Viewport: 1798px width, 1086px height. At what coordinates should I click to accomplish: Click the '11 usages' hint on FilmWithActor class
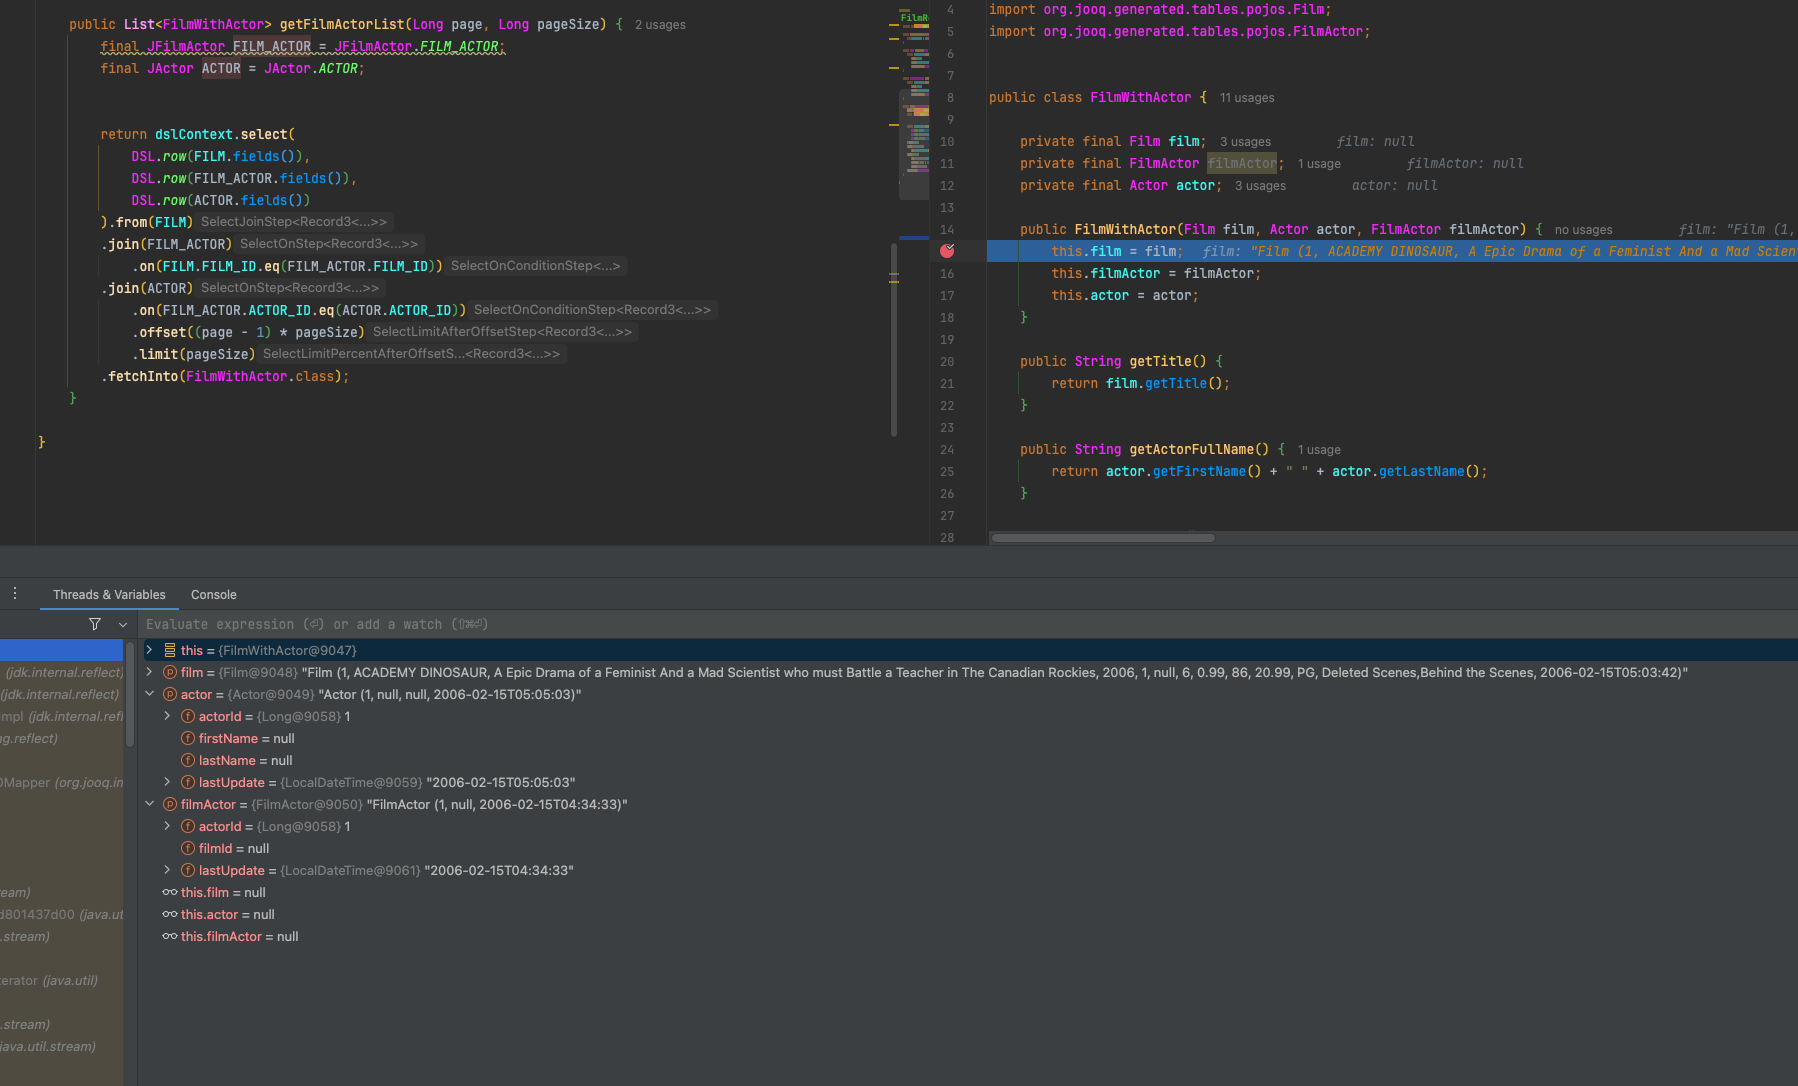click(1247, 98)
